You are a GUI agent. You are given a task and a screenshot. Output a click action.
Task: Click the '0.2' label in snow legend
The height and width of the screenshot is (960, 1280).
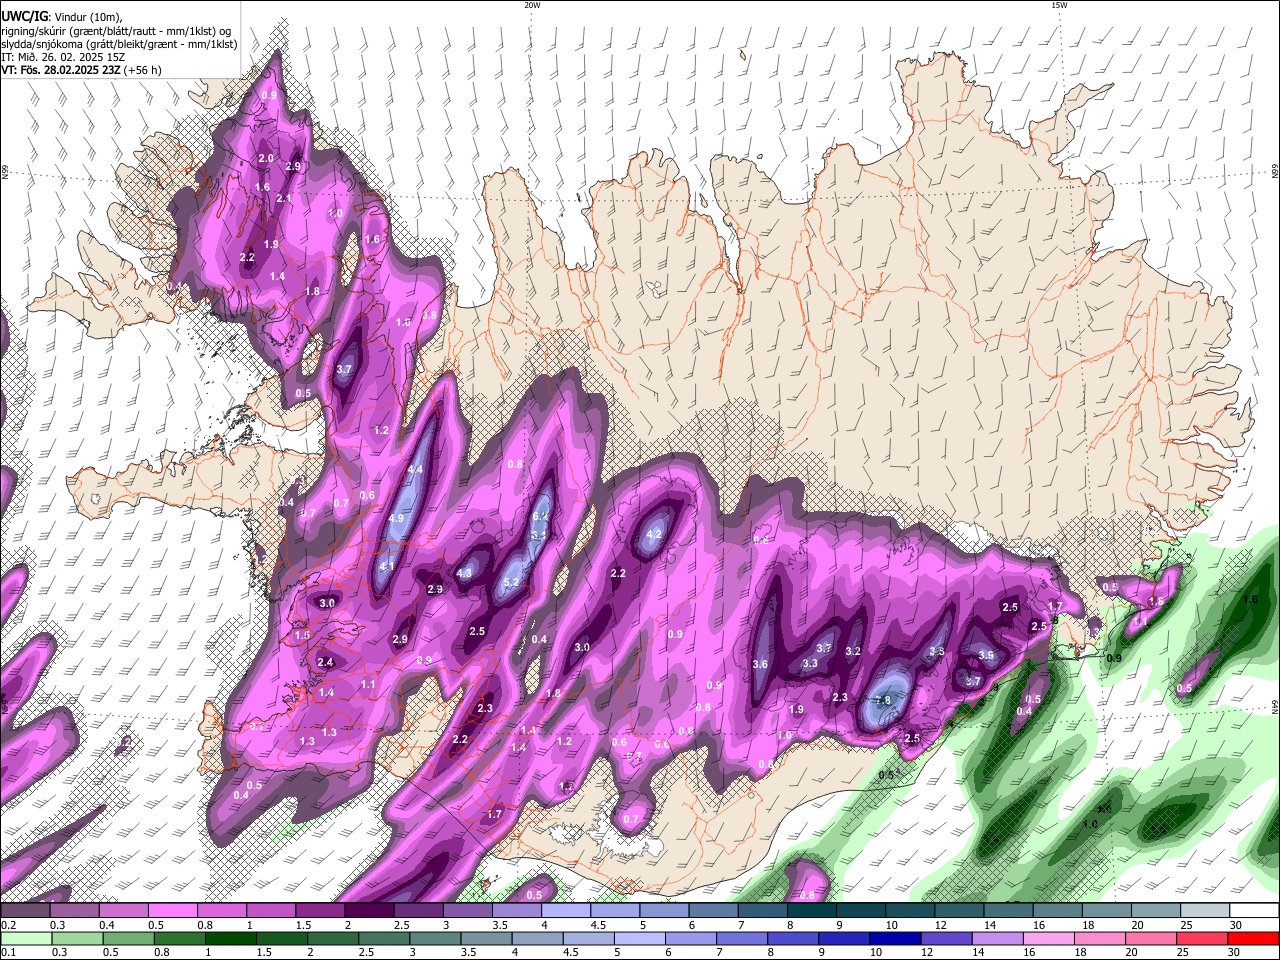(x=7, y=925)
